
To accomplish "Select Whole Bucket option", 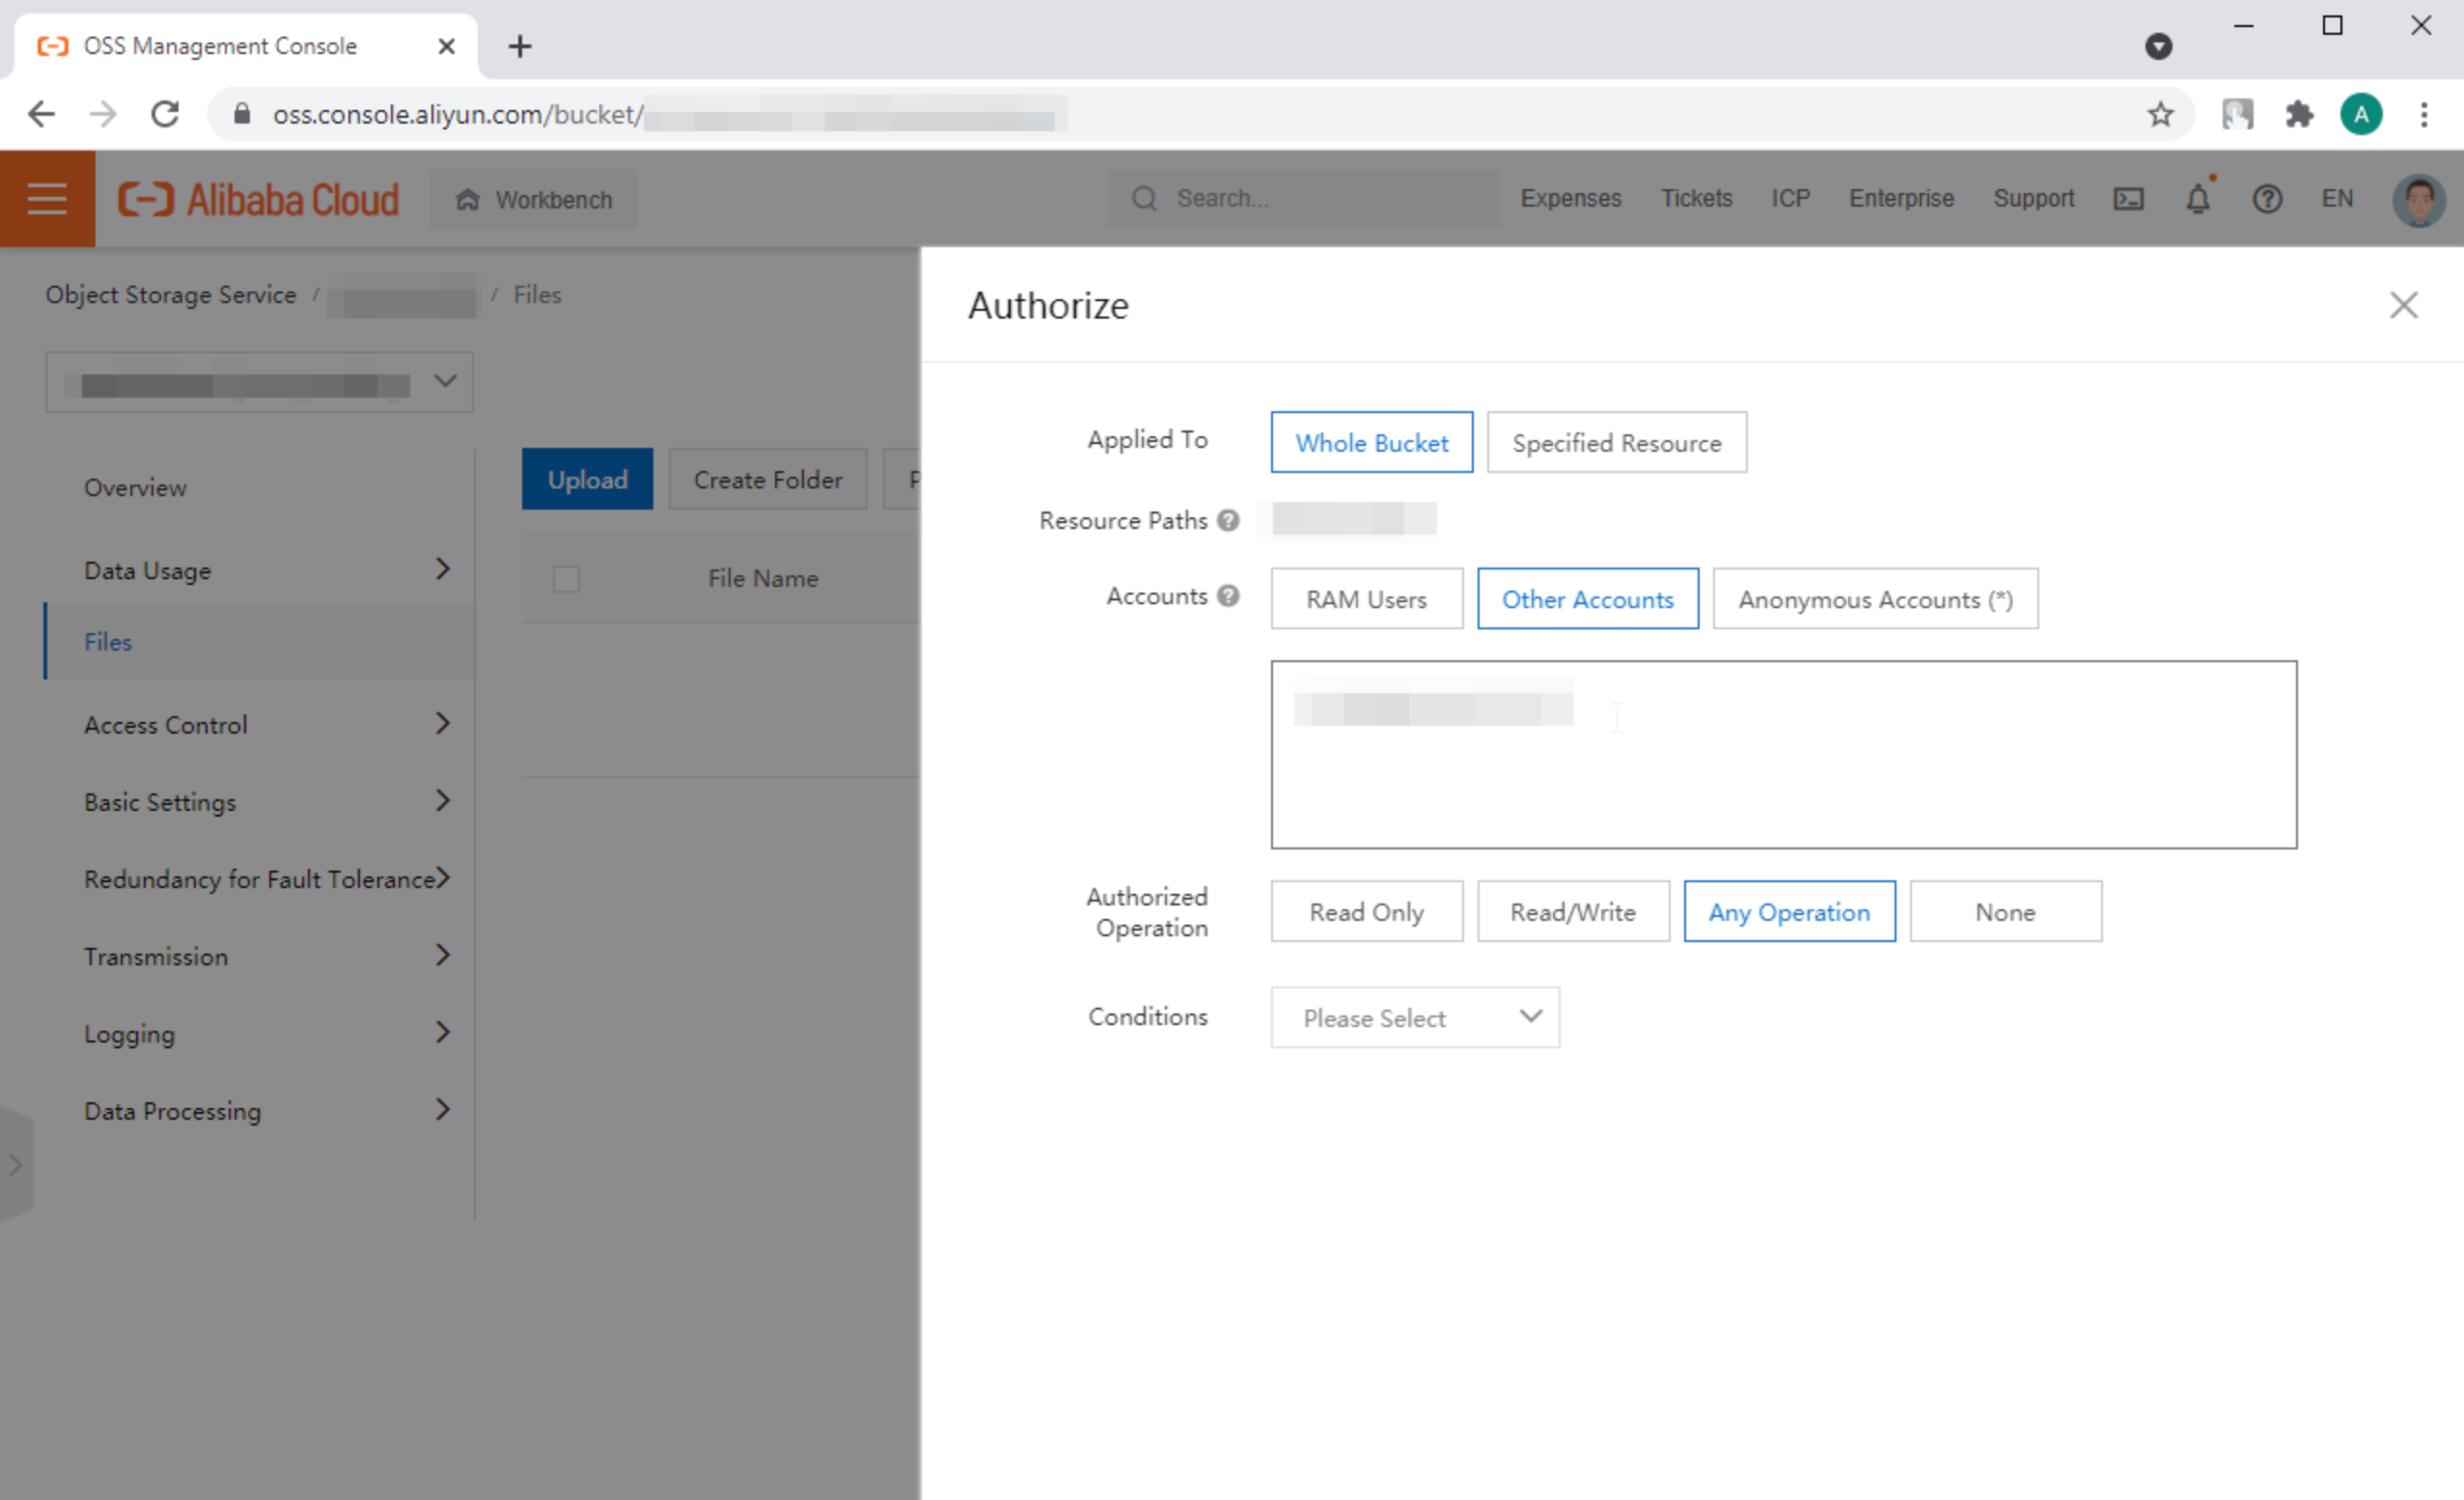I will tap(1371, 442).
